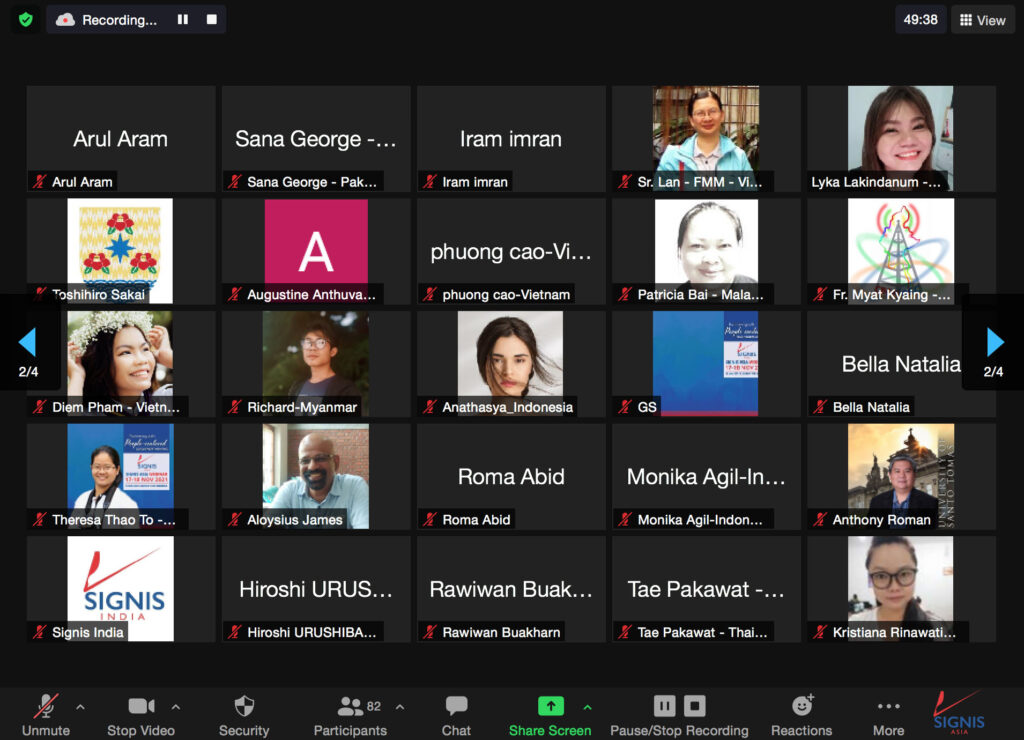Viewport: 1024px width, 740px height.
Task: Expand Share Screen options arrow
Action: (587, 707)
